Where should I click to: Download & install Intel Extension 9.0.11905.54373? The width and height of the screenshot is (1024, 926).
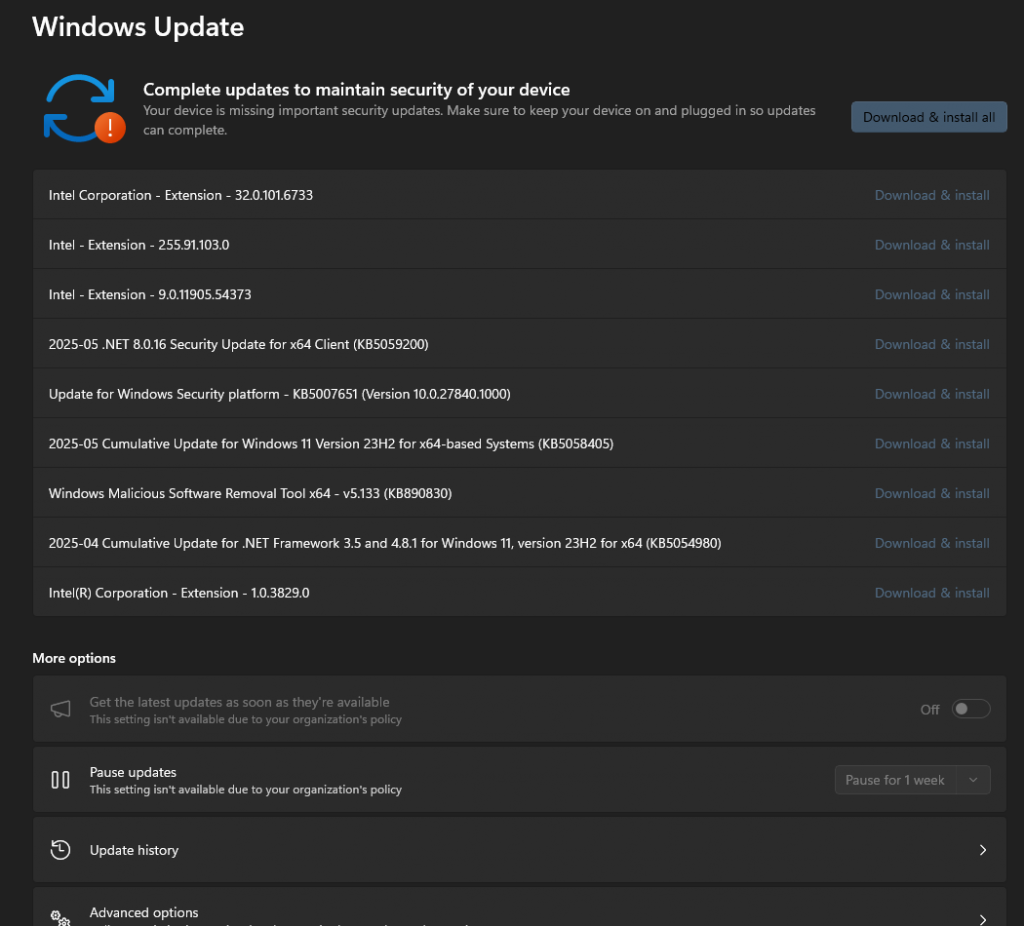click(x=931, y=295)
